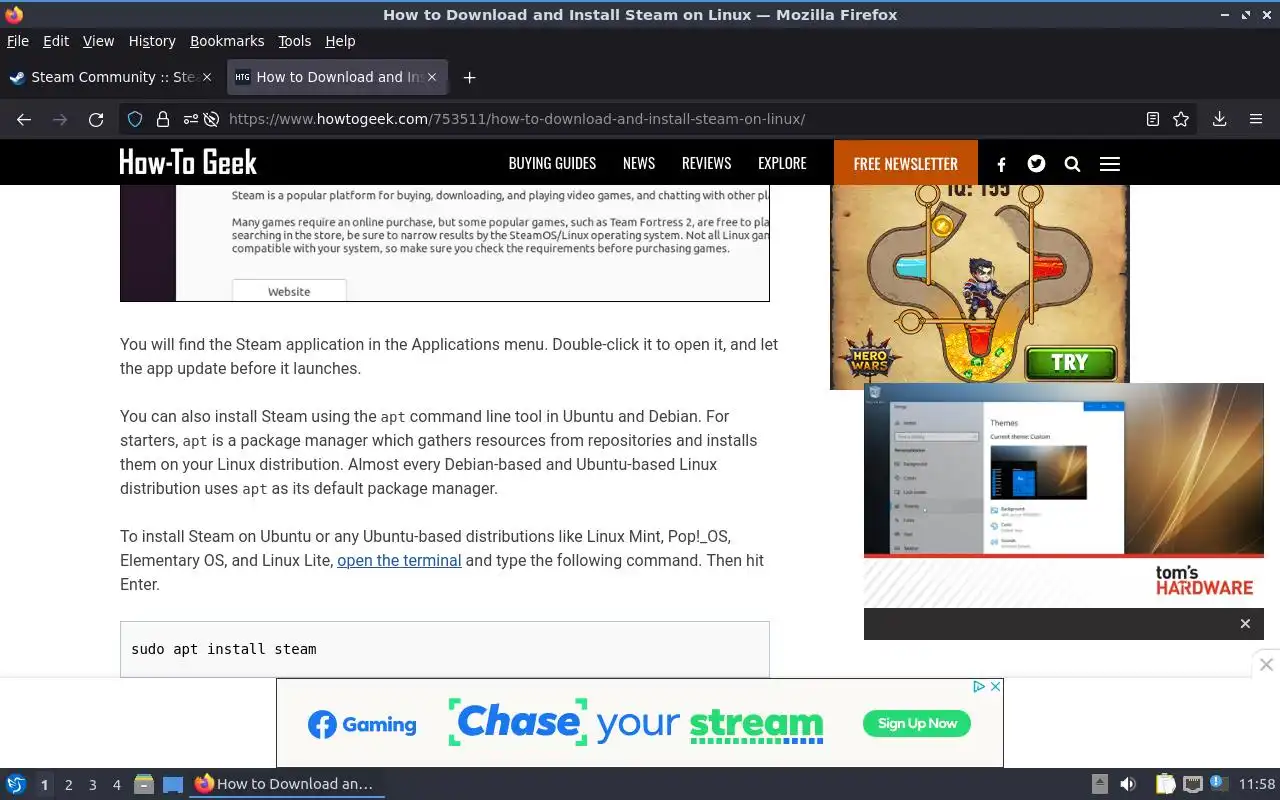Go back to the previous page
Screen dimensions: 1280x800
24,119
